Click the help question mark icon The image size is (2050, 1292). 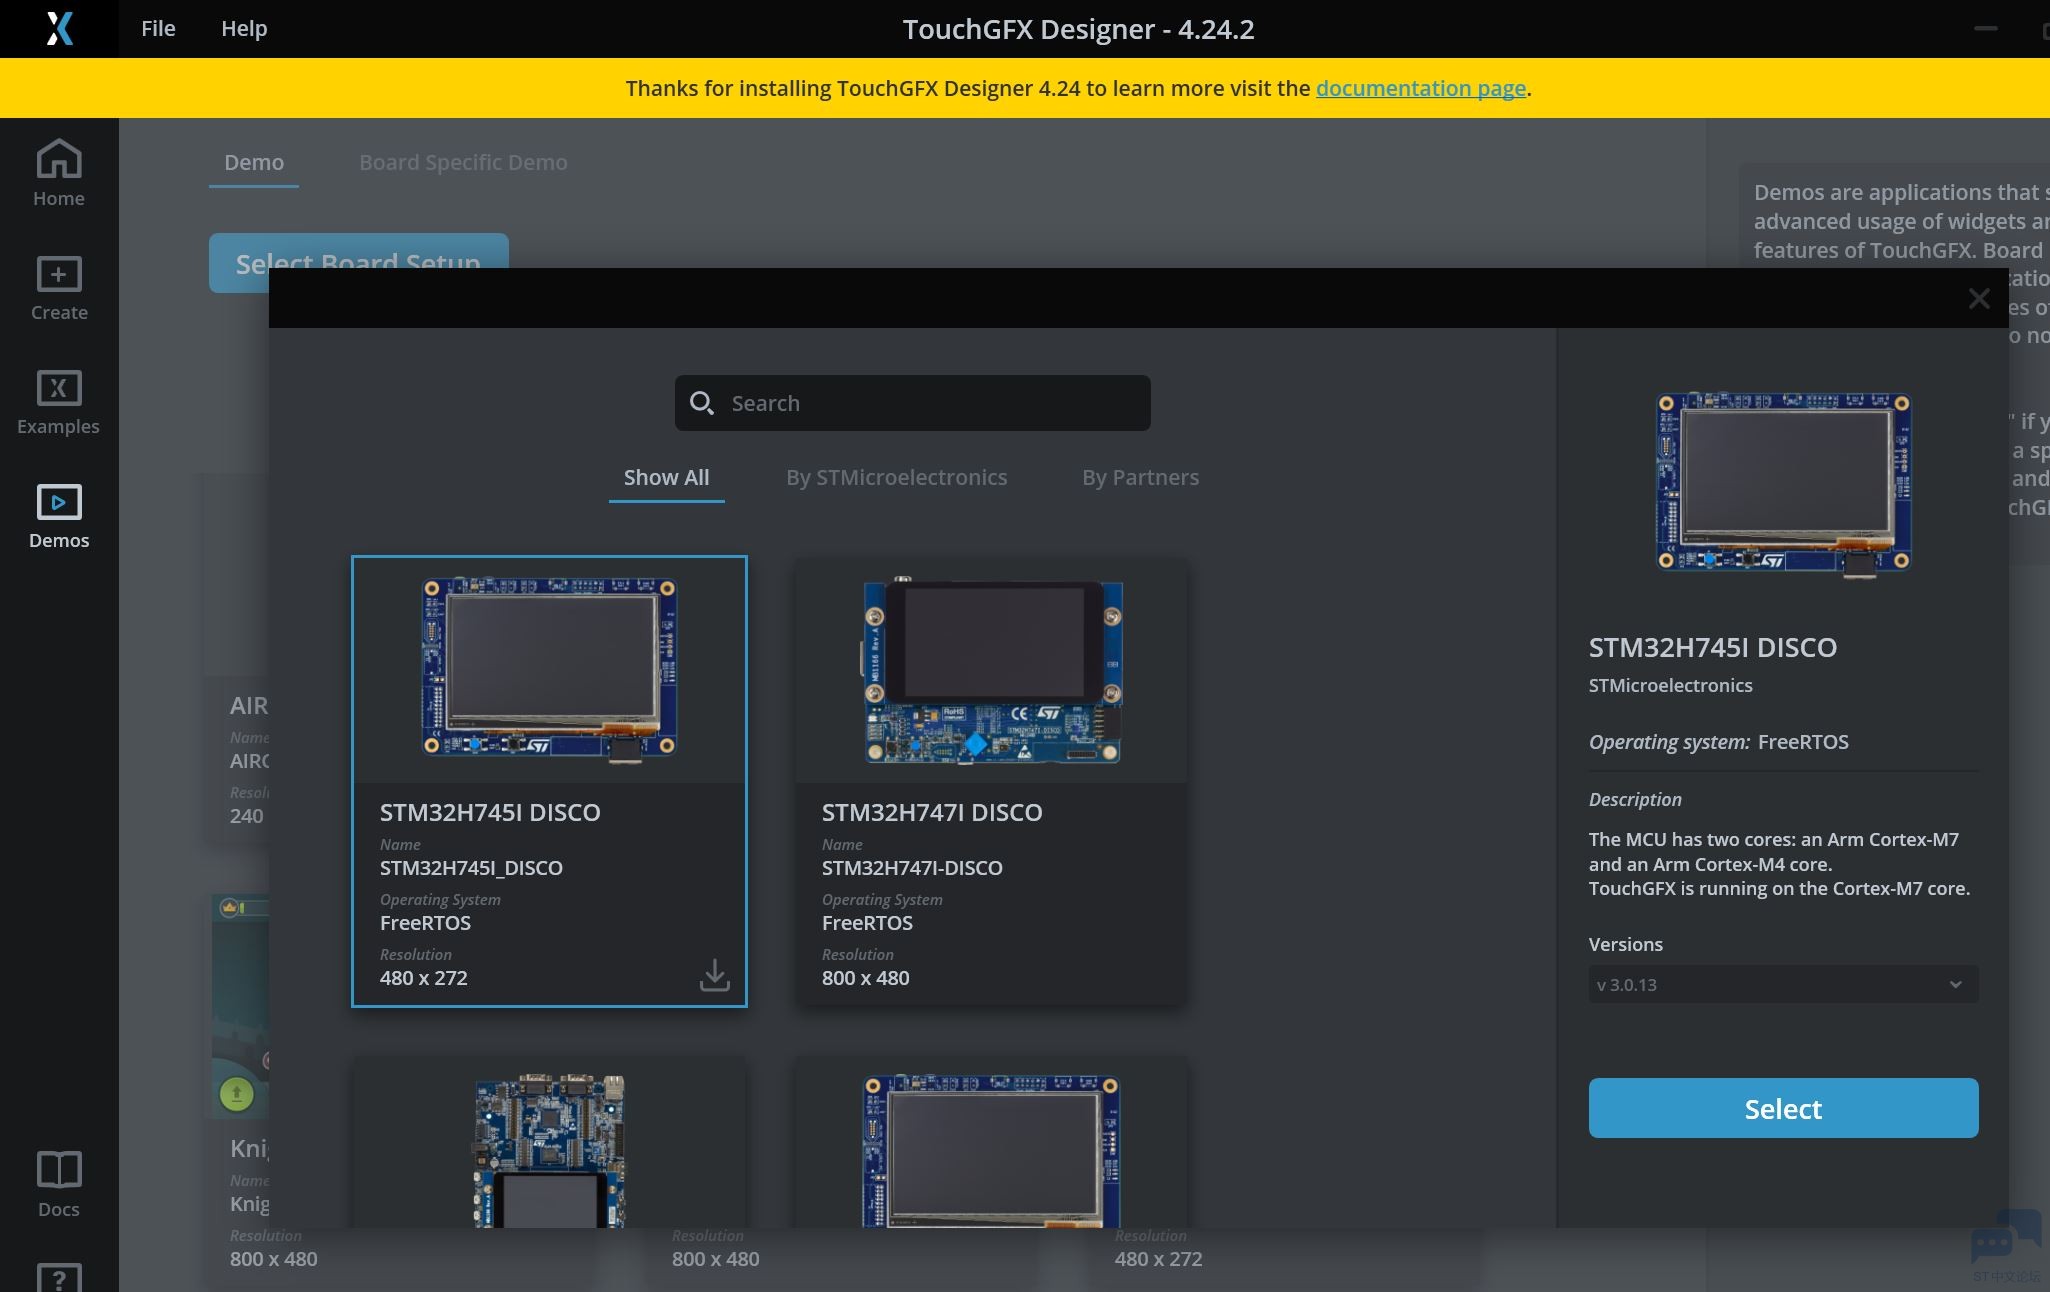59,1278
